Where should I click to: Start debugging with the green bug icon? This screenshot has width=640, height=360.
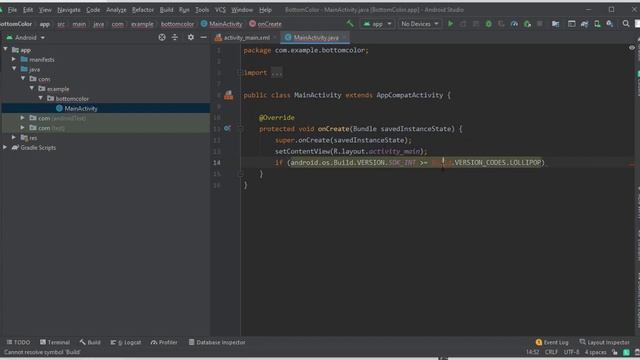pyautogui.click(x=489, y=24)
